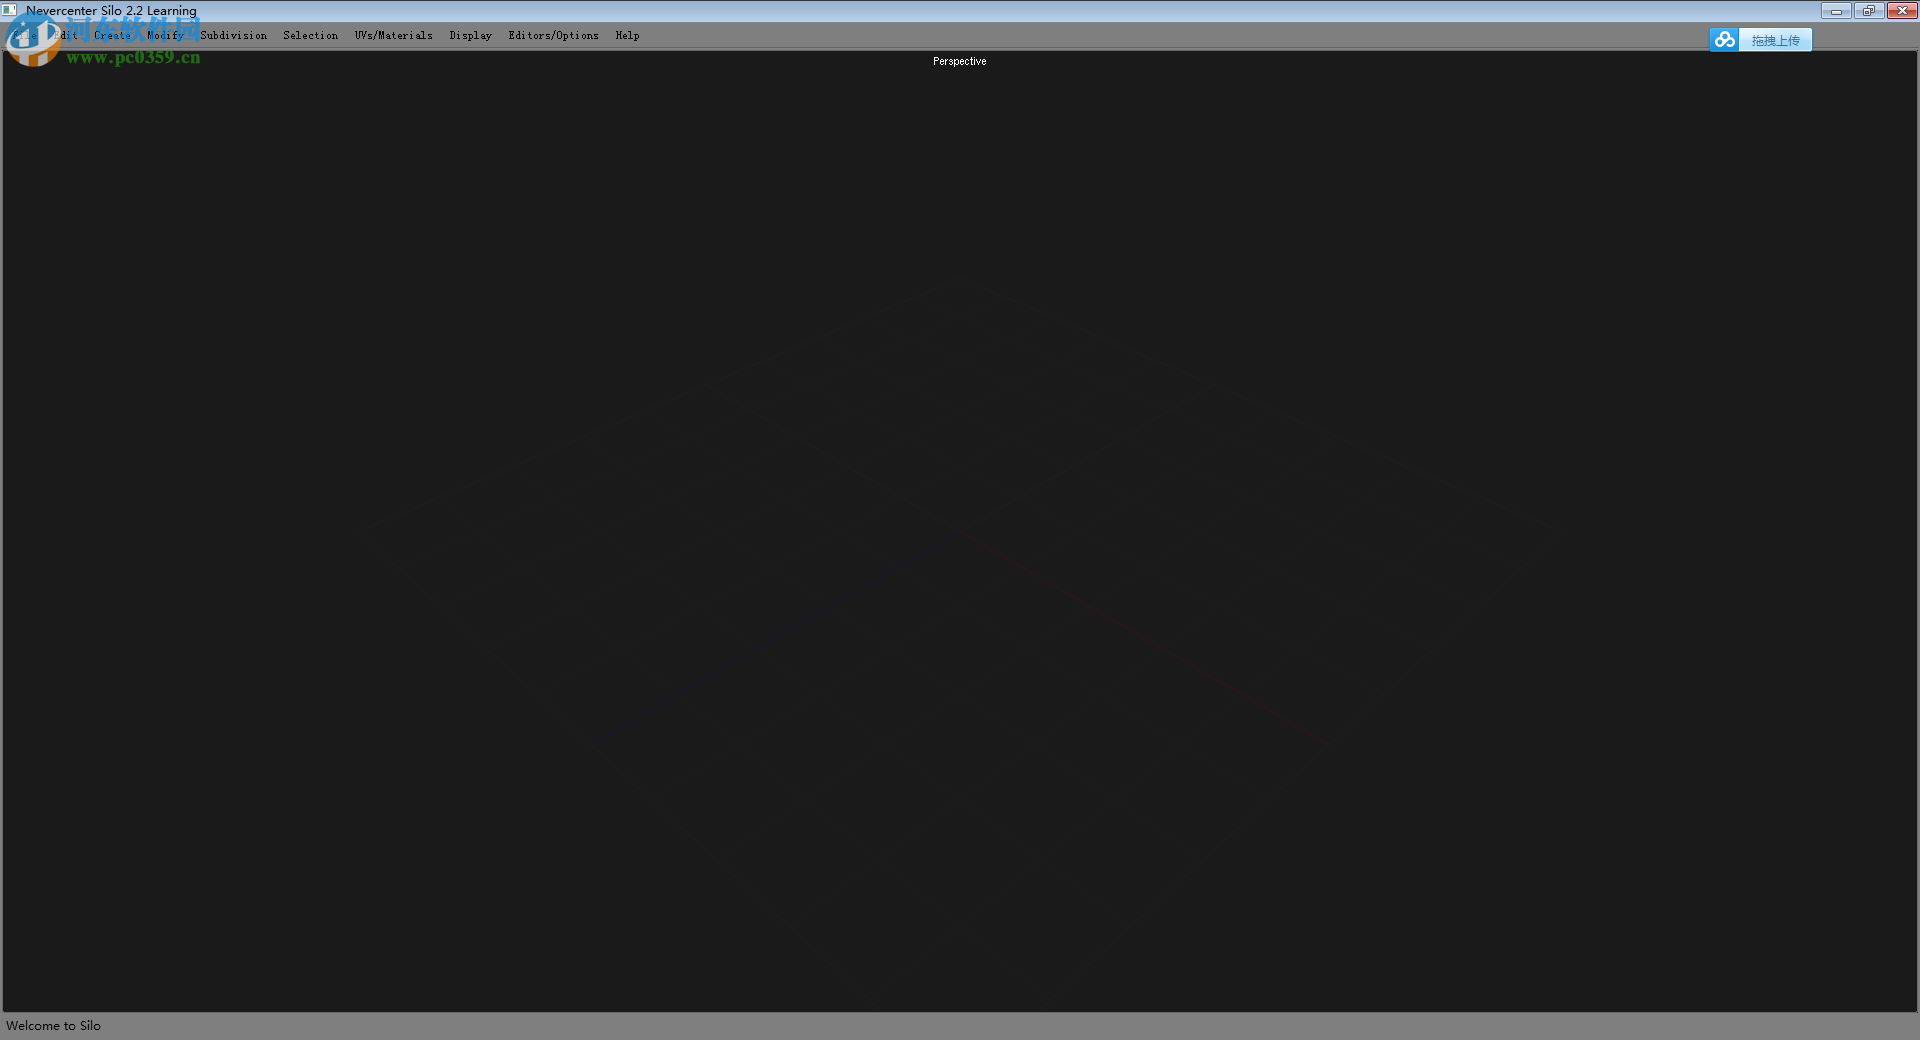Restore down the Silo window
Image resolution: width=1920 pixels, height=1040 pixels.
1868,11
